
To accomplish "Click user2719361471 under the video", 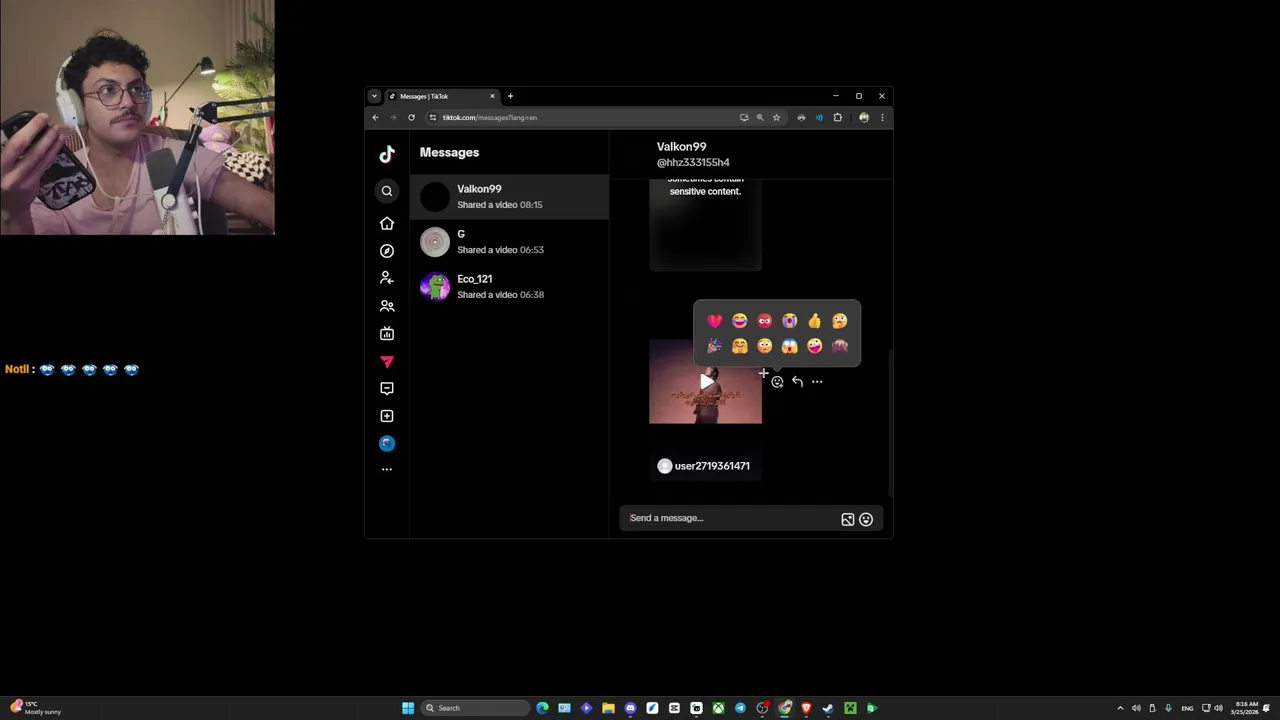I will tap(712, 466).
